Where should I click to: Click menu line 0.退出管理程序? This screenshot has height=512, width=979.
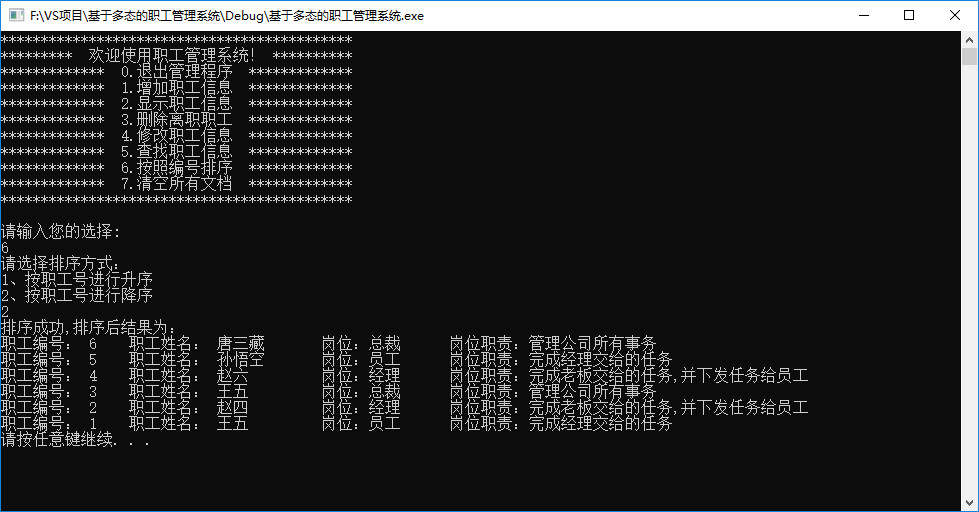pos(177,72)
